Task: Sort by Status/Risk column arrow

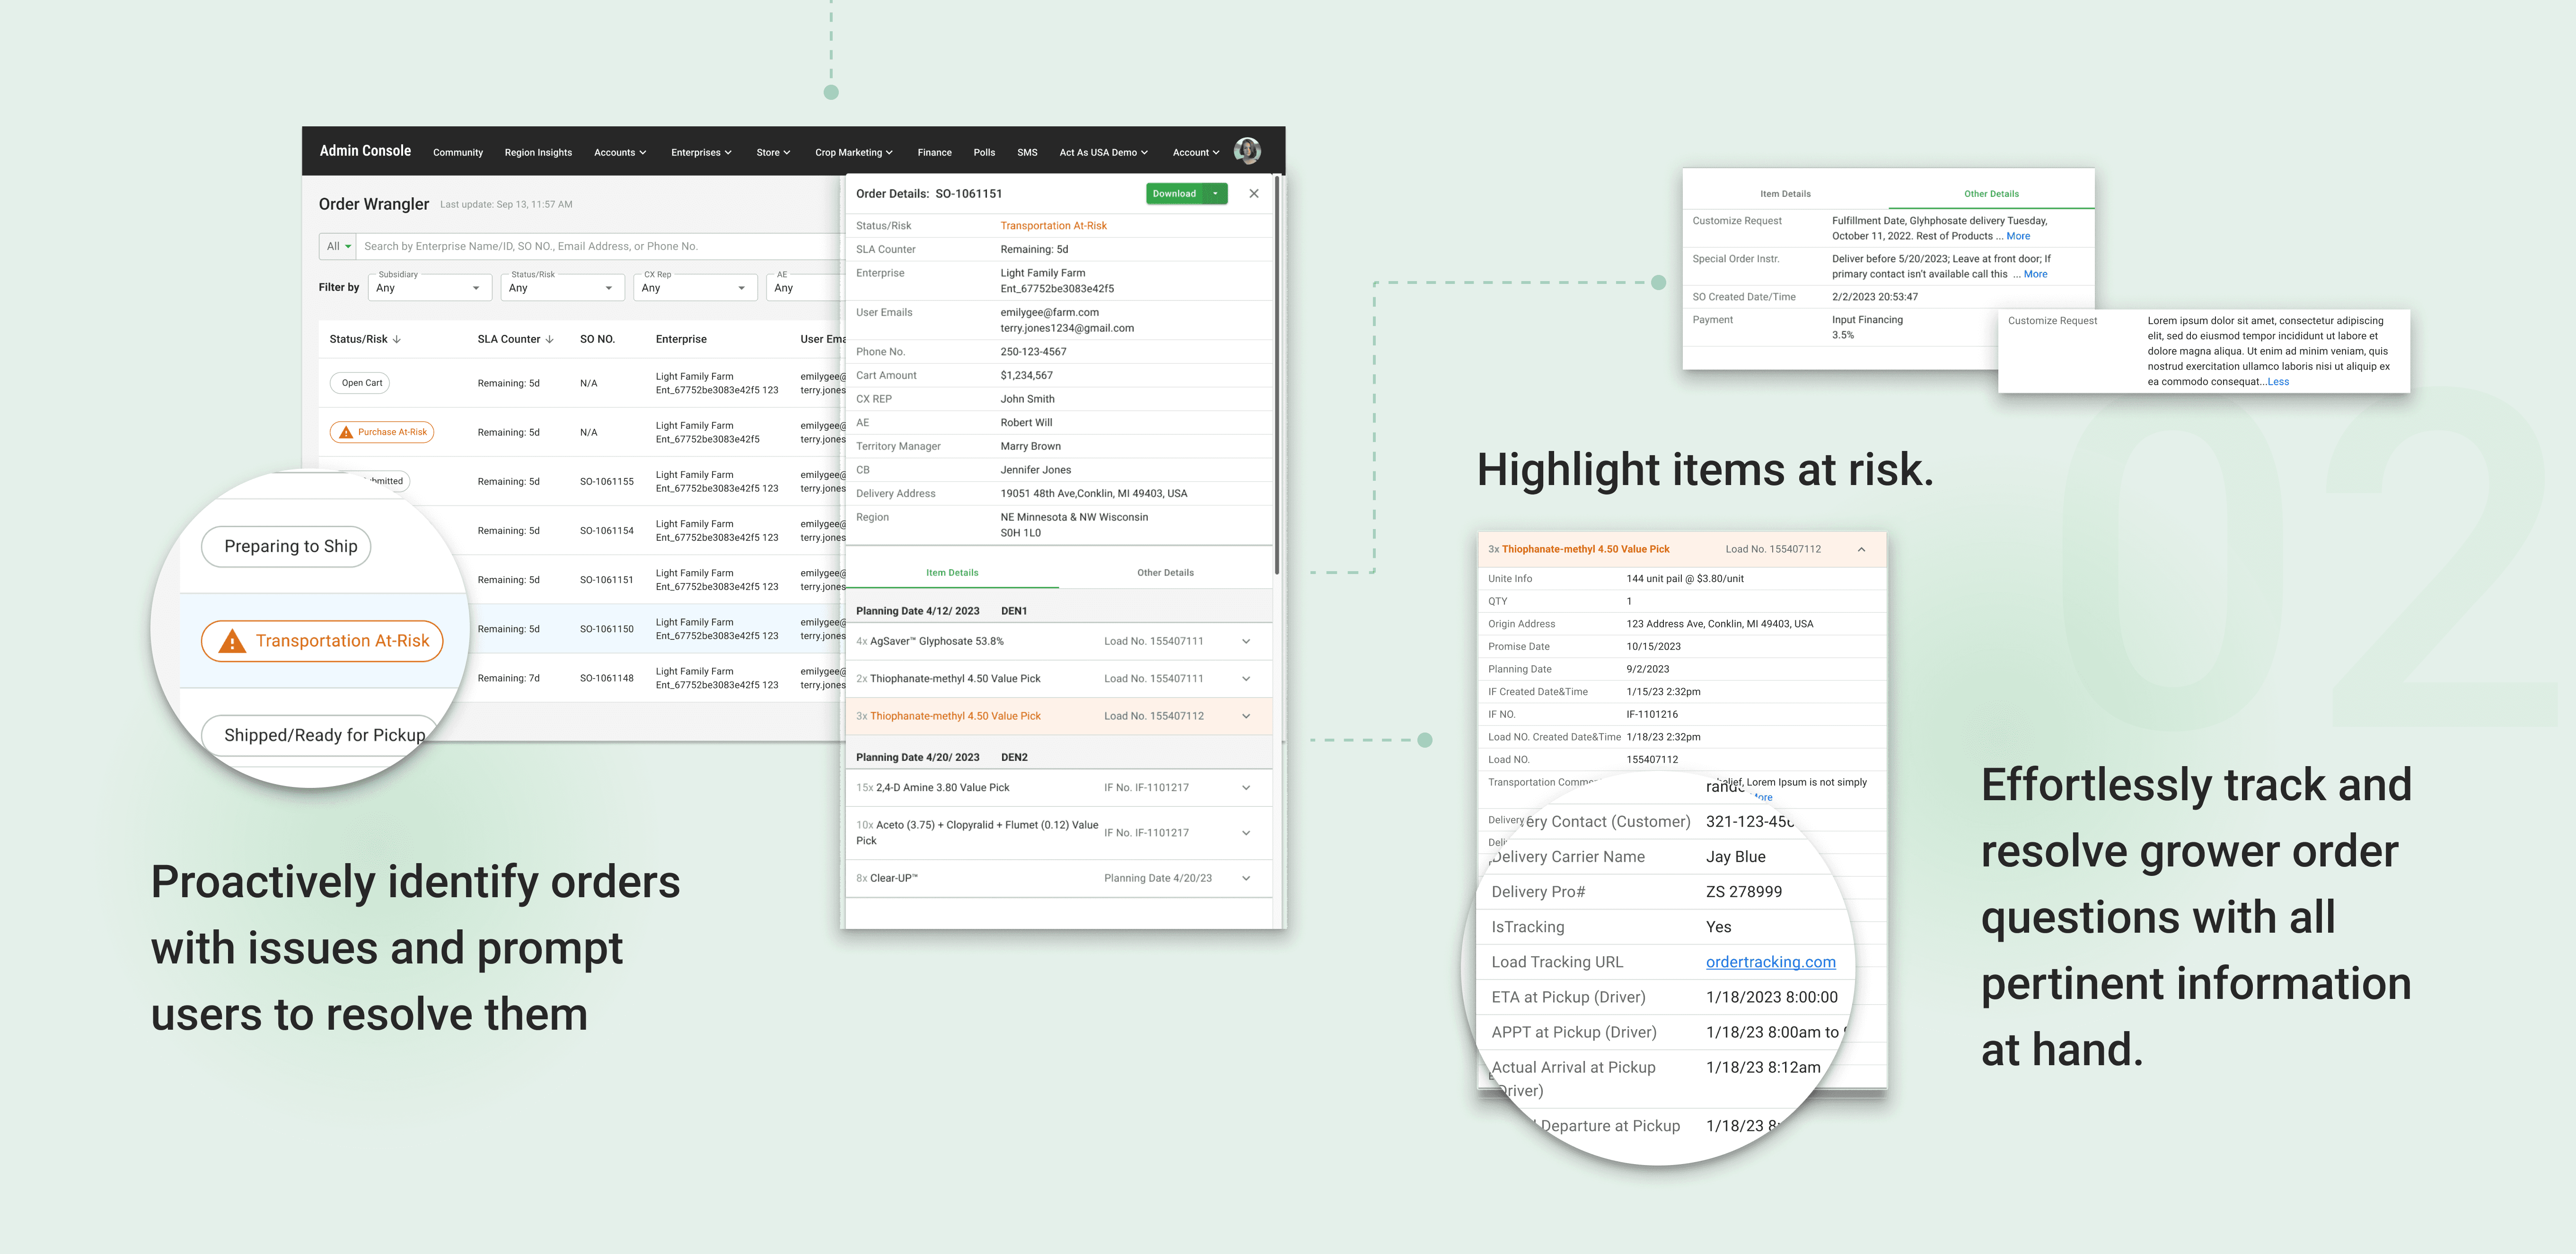Action: pyautogui.click(x=397, y=340)
